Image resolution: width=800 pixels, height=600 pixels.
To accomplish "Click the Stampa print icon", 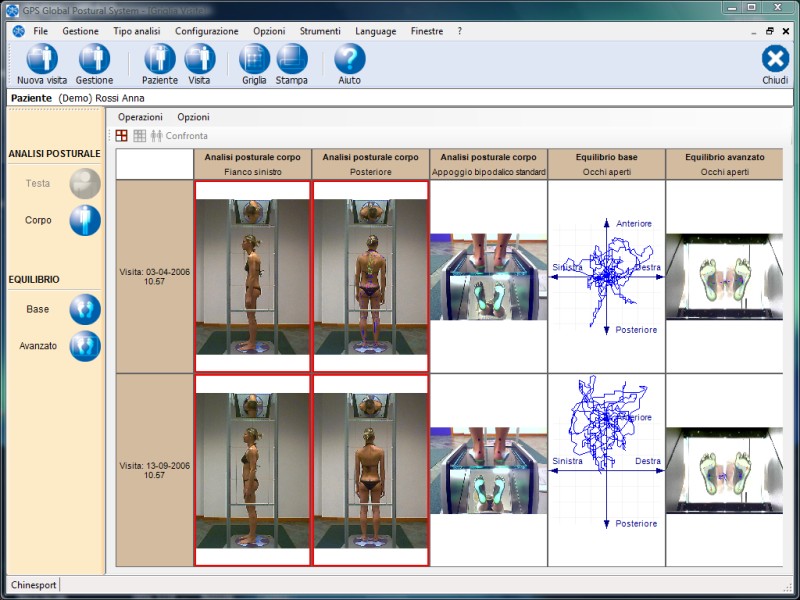I will click(x=292, y=59).
